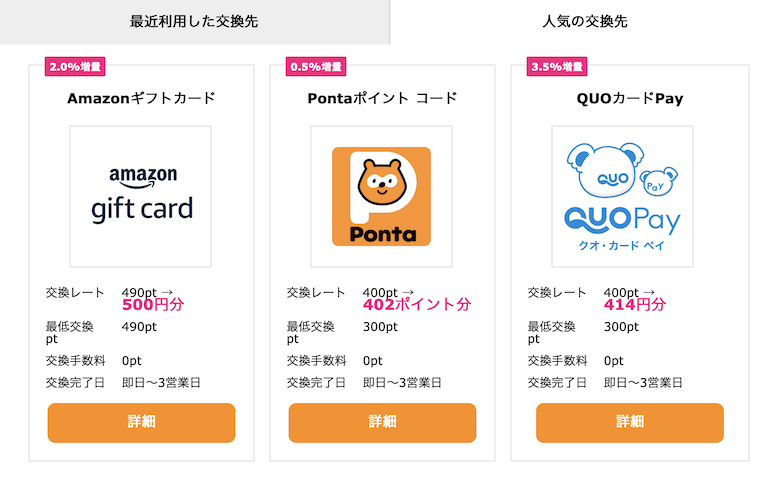Click the 0pt fee in QUO card
Image resolution: width=771 pixels, height=481 pixels.
pos(613,361)
